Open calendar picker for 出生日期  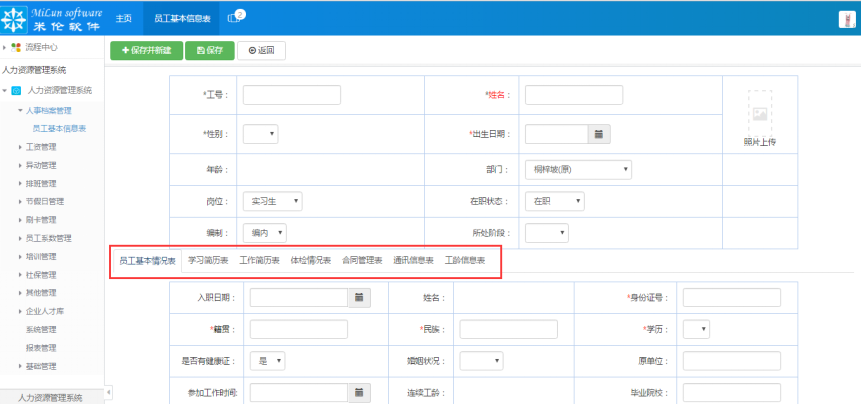tap(598, 133)
